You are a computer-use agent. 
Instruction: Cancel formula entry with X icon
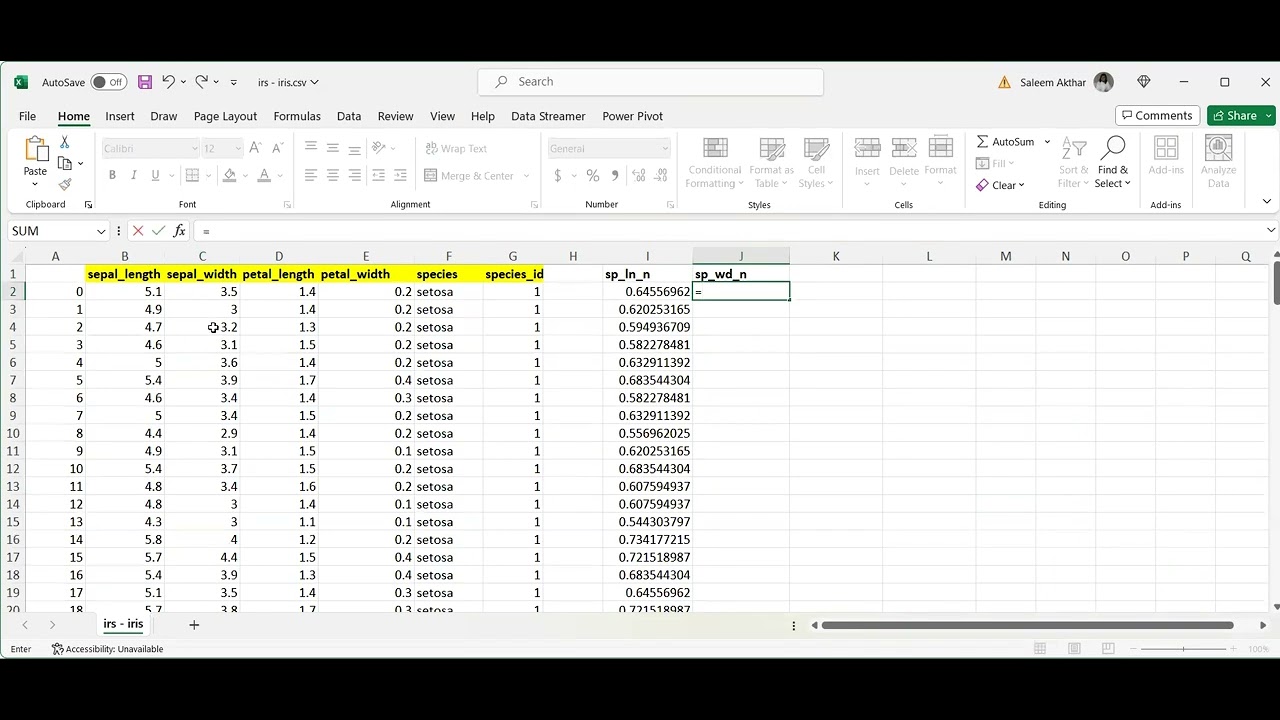(138, 231)
